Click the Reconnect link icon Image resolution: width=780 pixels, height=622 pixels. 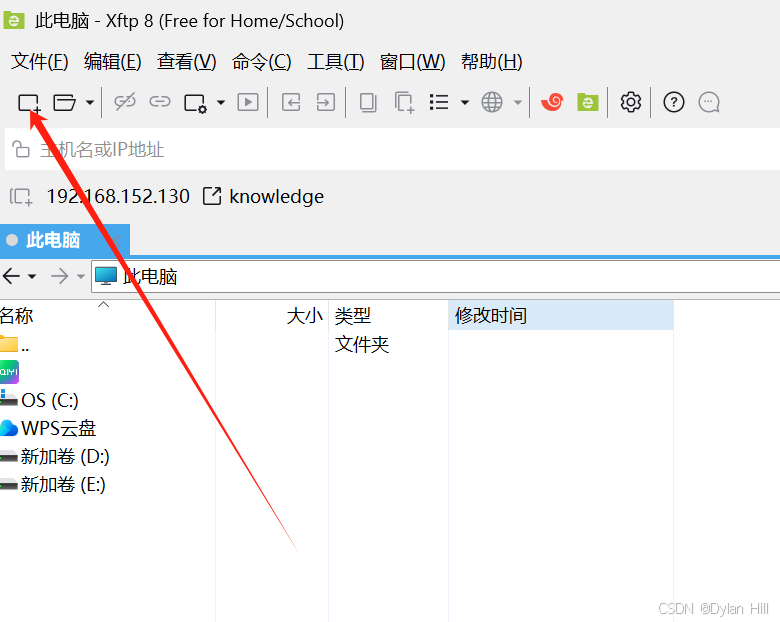click(160, 102)
